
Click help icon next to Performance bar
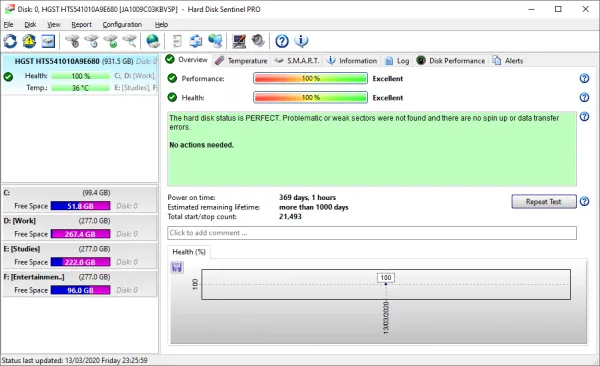pos(584,78)
